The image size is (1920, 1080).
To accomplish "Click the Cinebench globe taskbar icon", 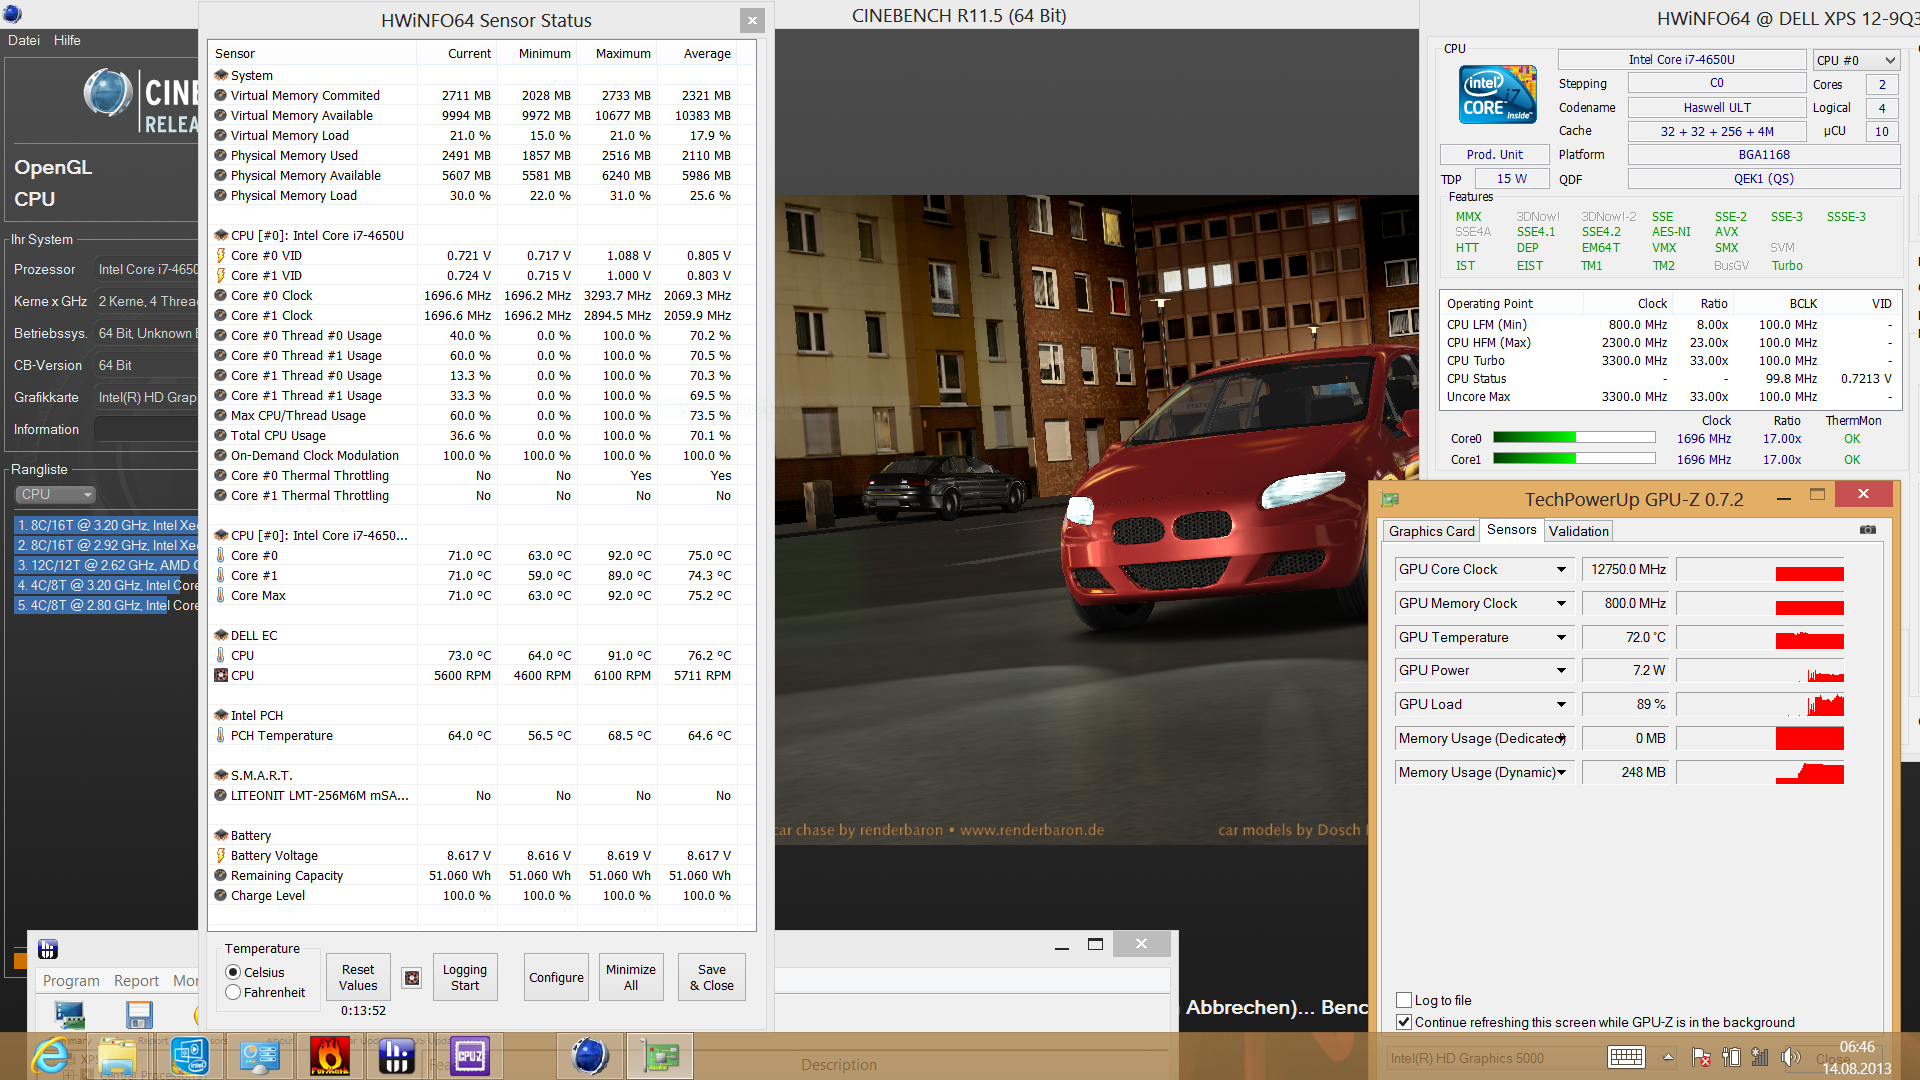I will click(590, 1056).
